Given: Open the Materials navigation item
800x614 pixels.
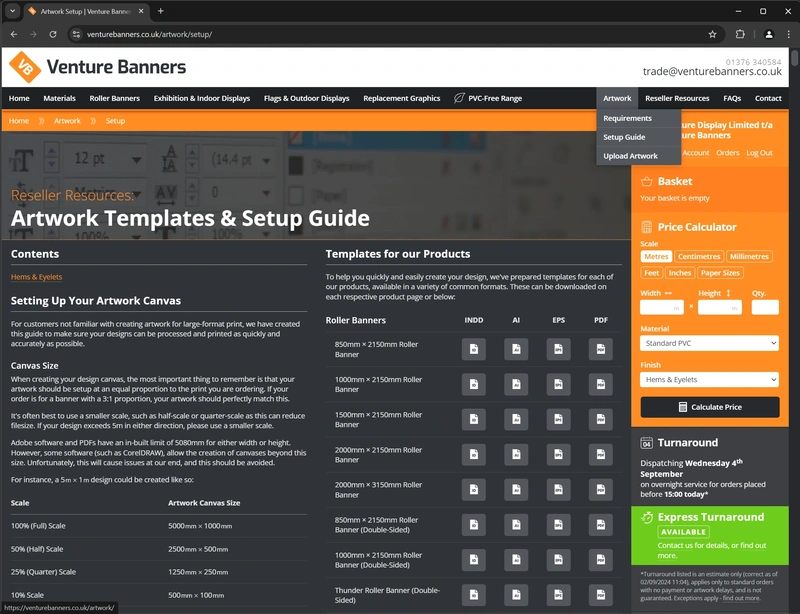Looking at the screenshot, I should (59, 99).
